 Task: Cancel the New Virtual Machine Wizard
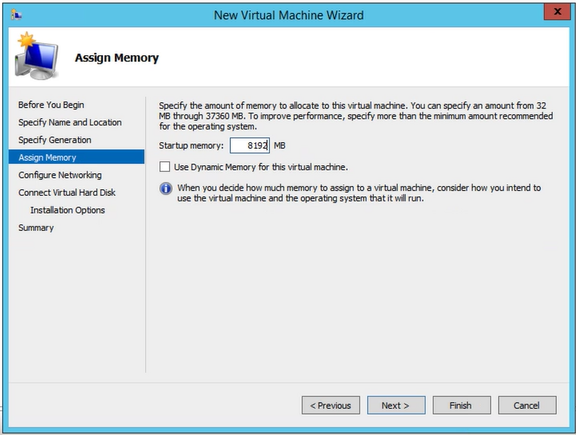(527, 405)
